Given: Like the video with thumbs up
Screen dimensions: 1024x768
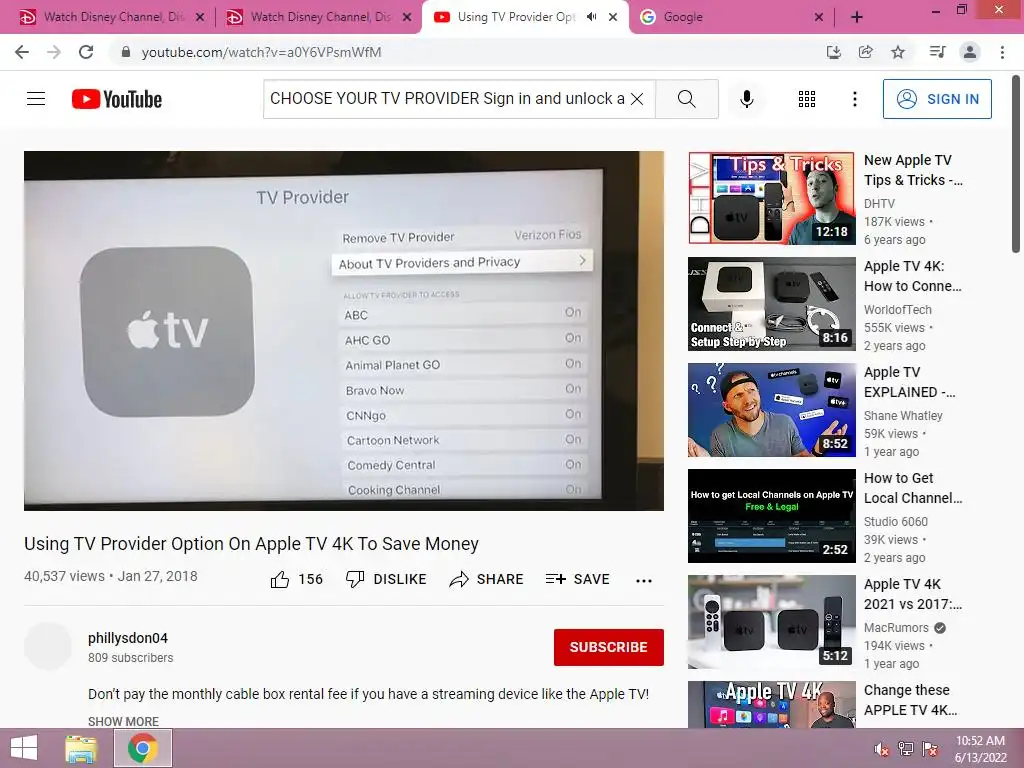Looking at the screenshot, I should (x=296, y=579).
